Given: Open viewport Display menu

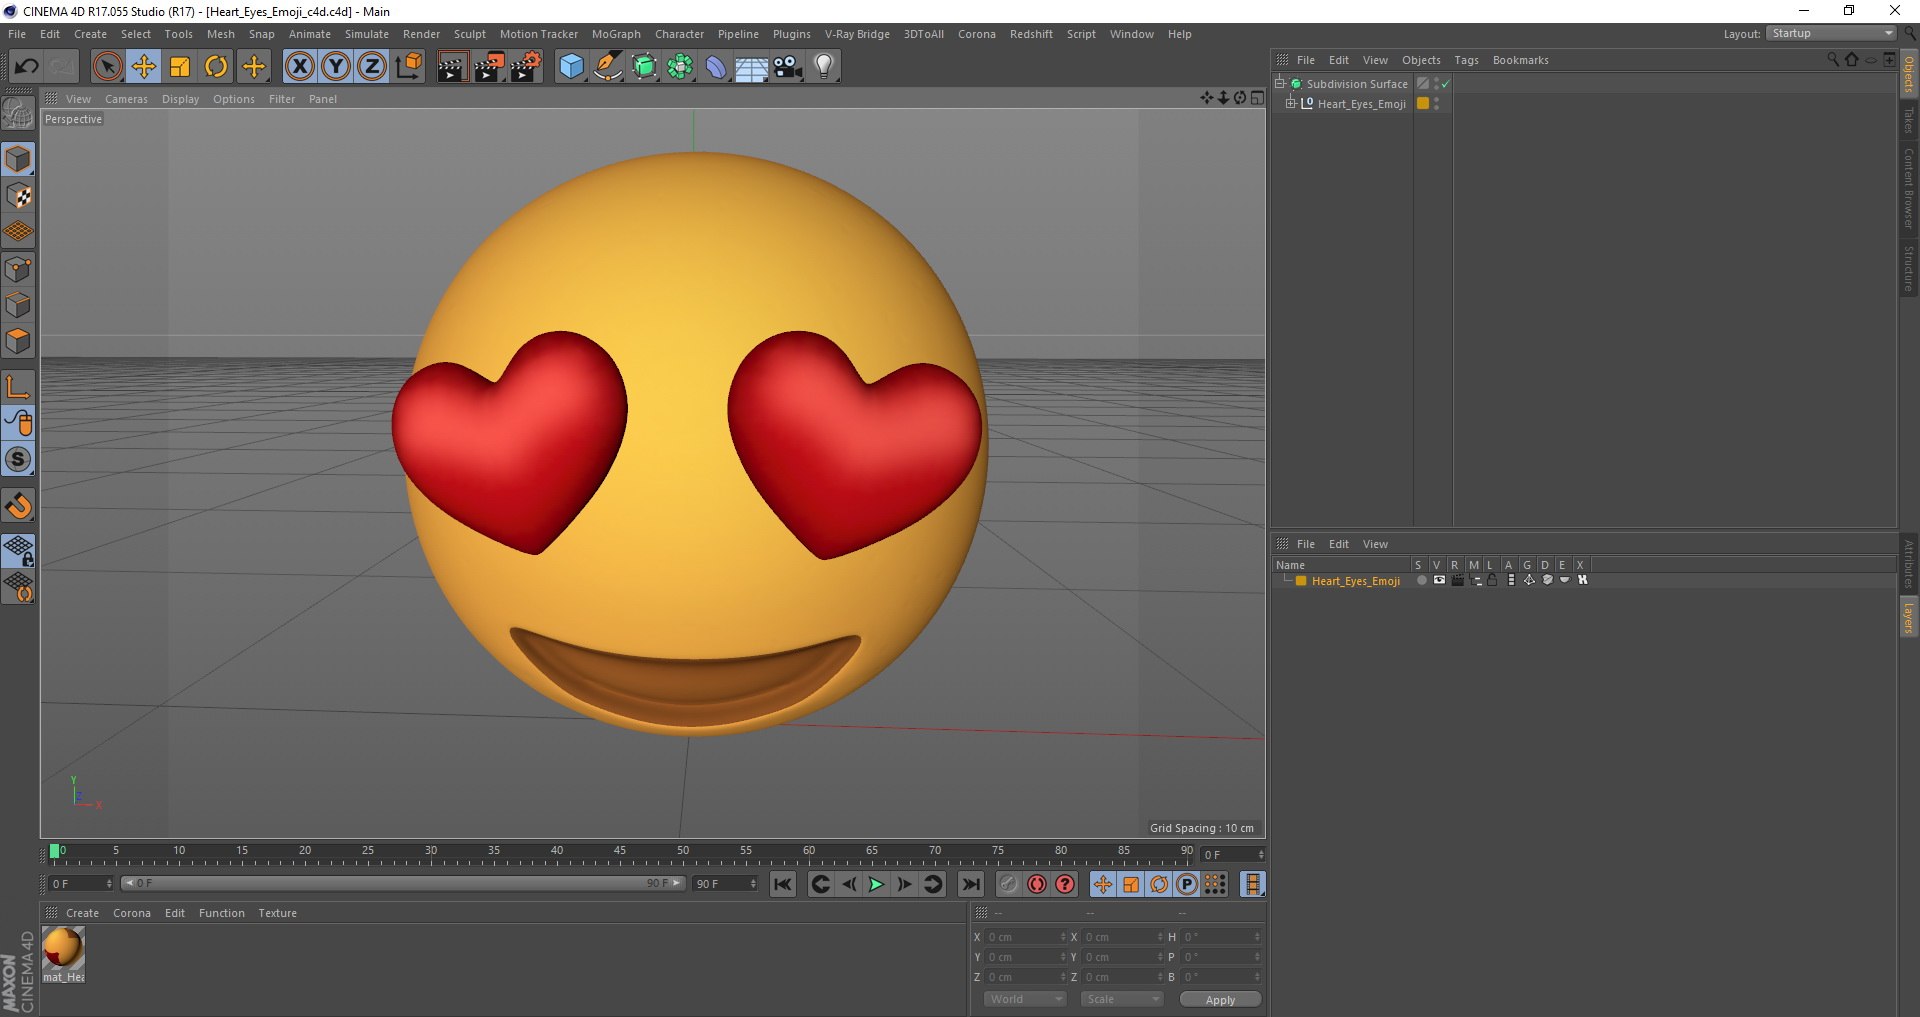Looking at the screenshot, I should [x=180, y=99].
